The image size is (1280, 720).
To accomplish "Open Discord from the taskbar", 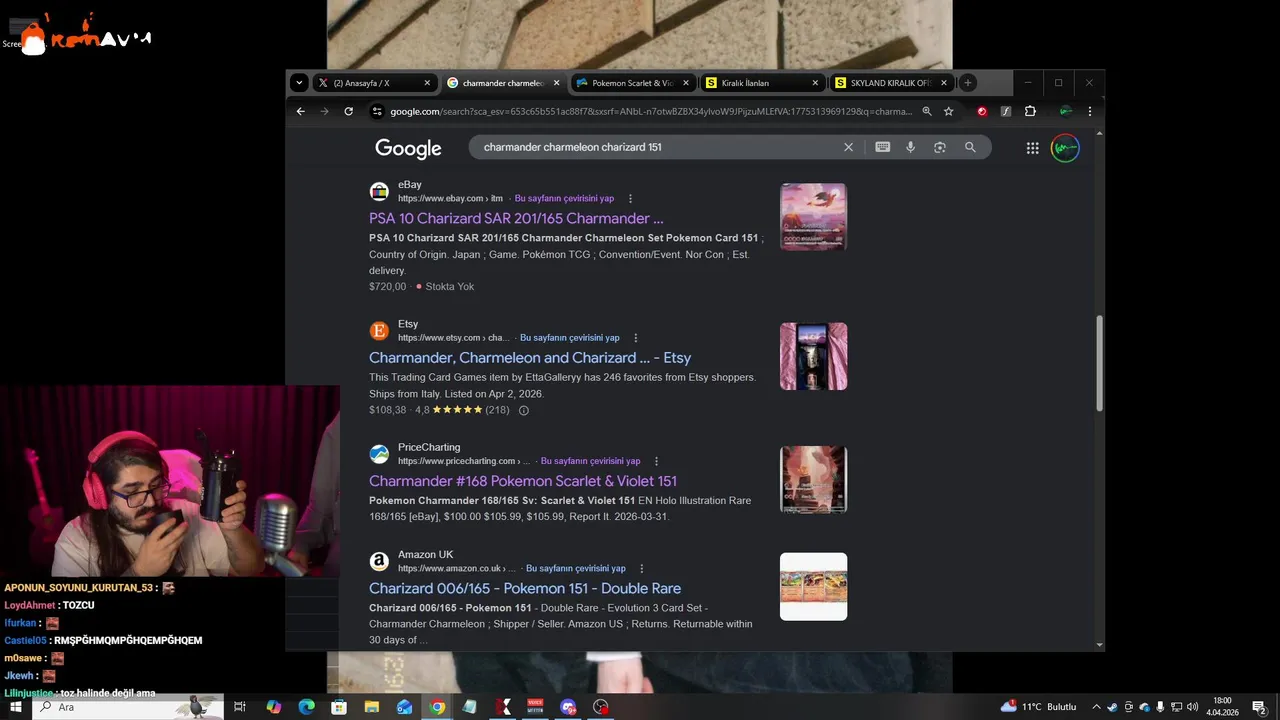I will [568, 707].
